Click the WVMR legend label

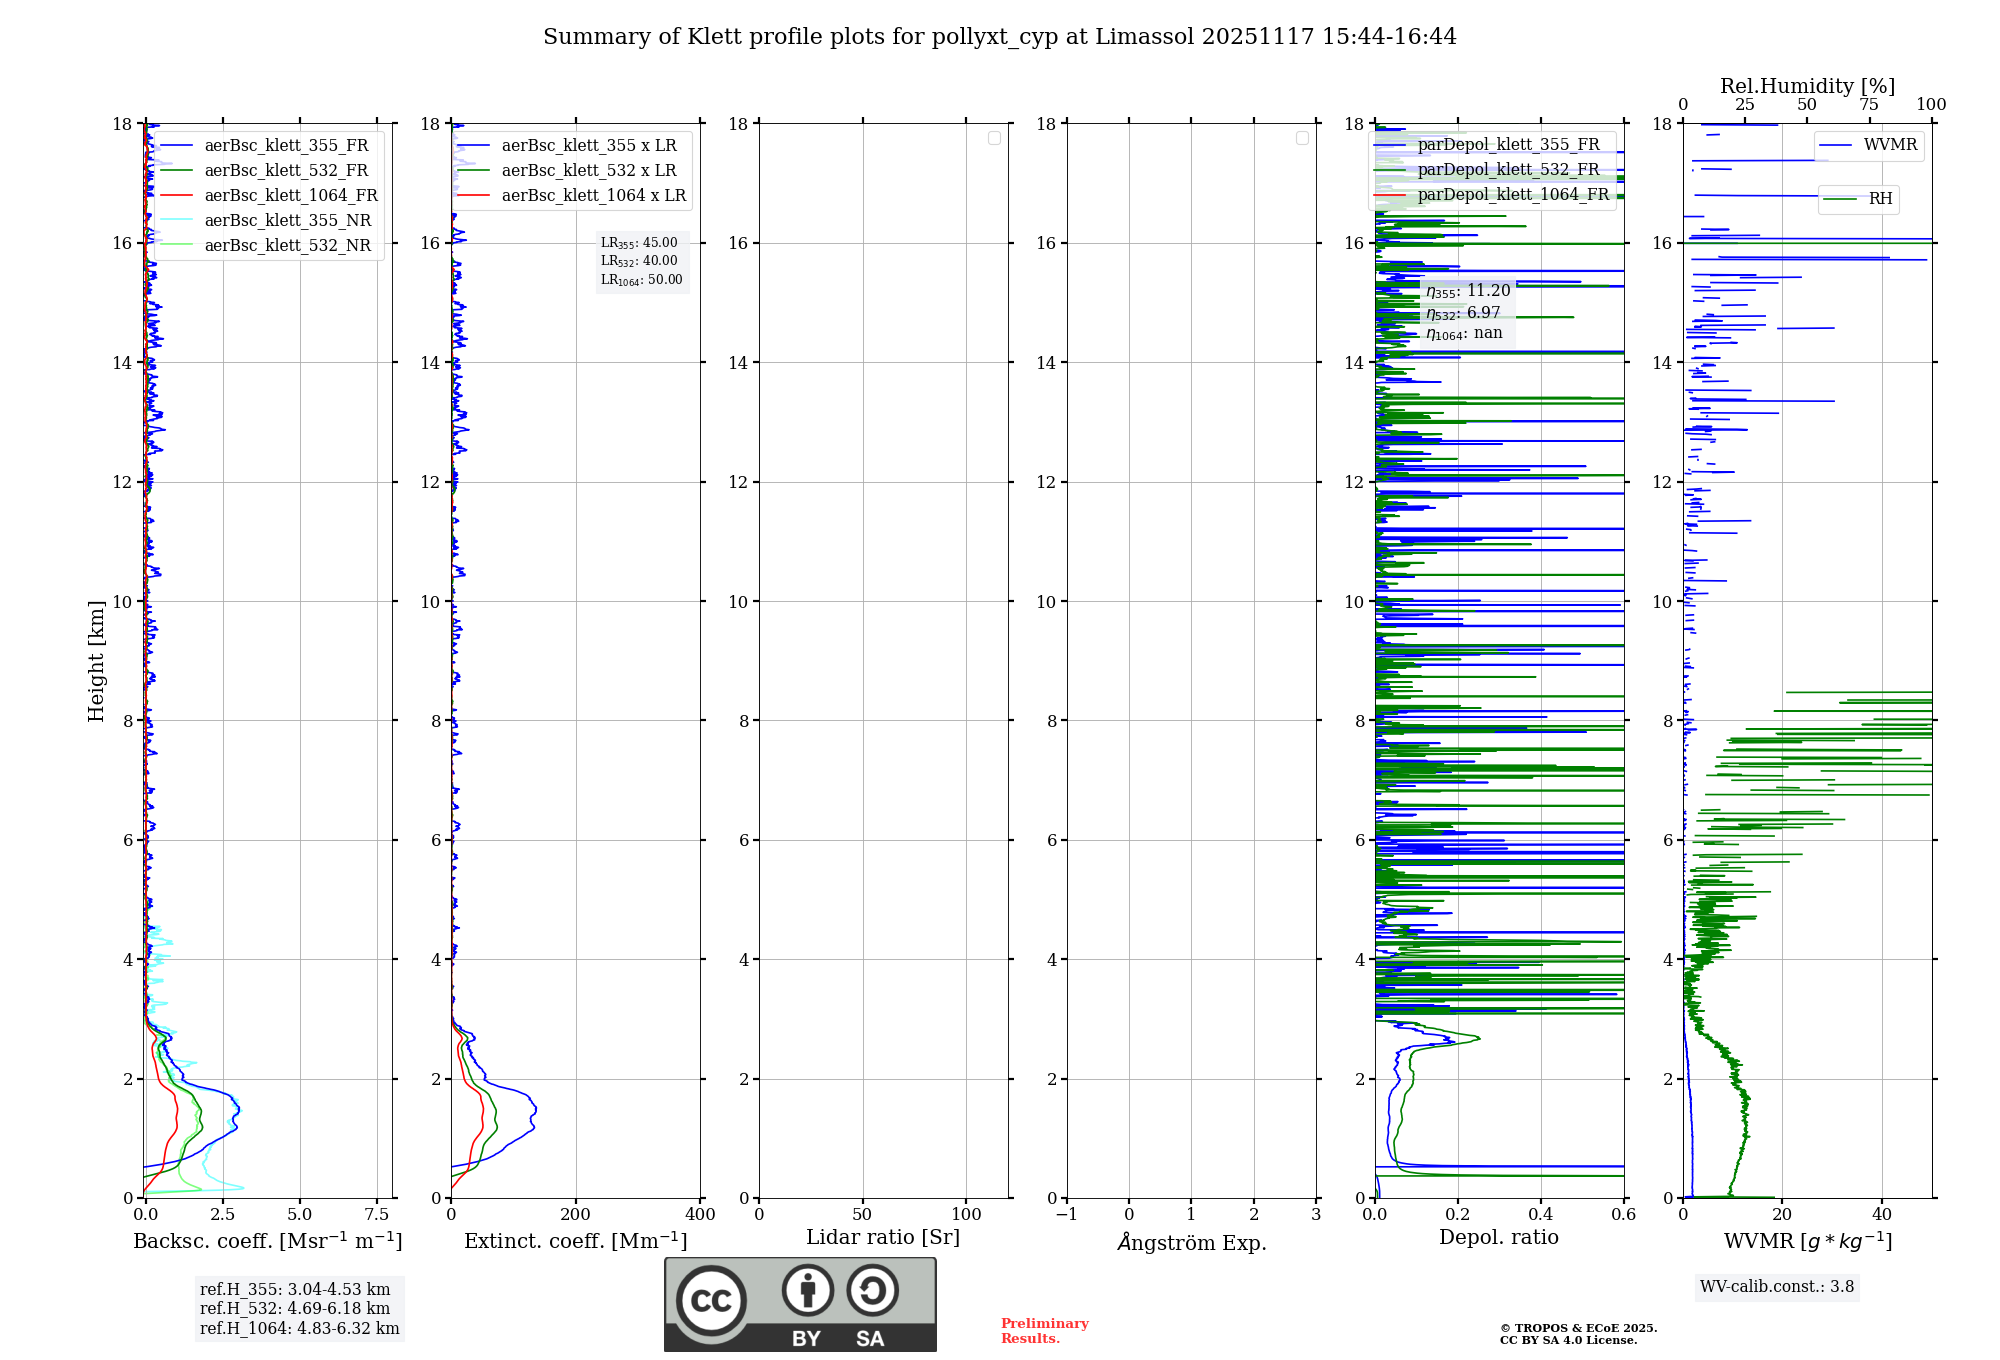click(1890, 145)
